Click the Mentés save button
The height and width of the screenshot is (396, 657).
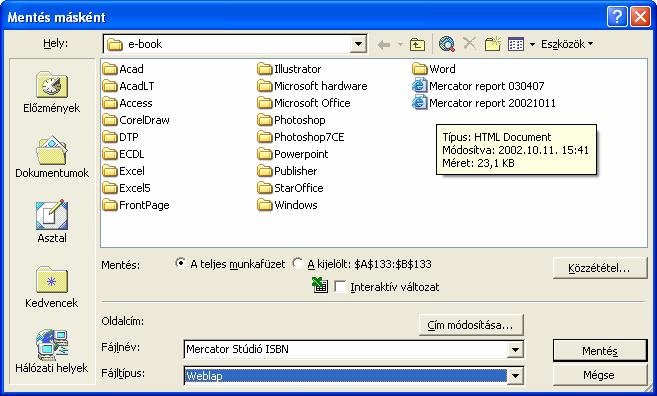tap(600, 351)
